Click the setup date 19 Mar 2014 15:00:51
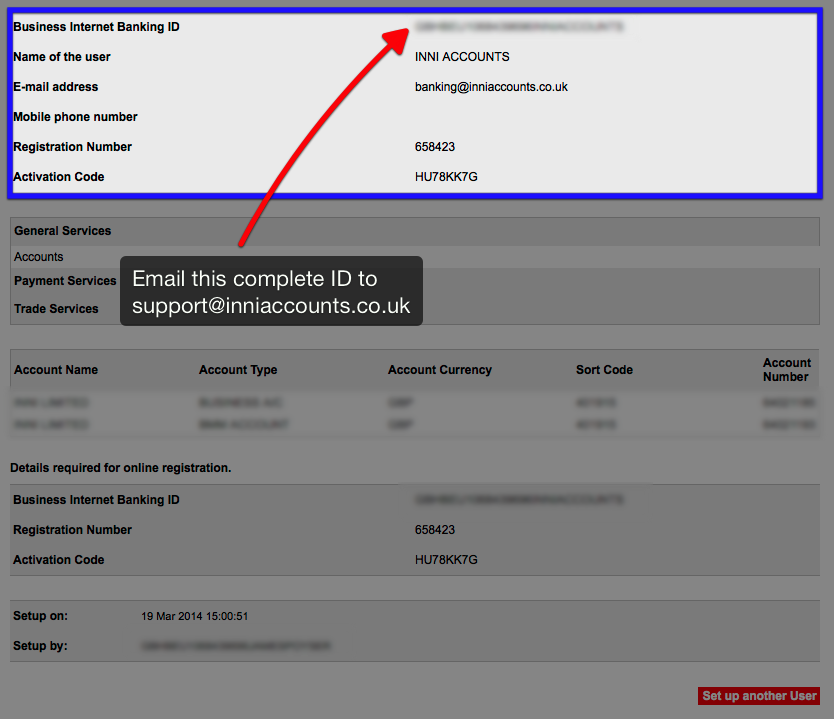The width and height of the screenshot is (834, 719). click(x=195, y=617)
